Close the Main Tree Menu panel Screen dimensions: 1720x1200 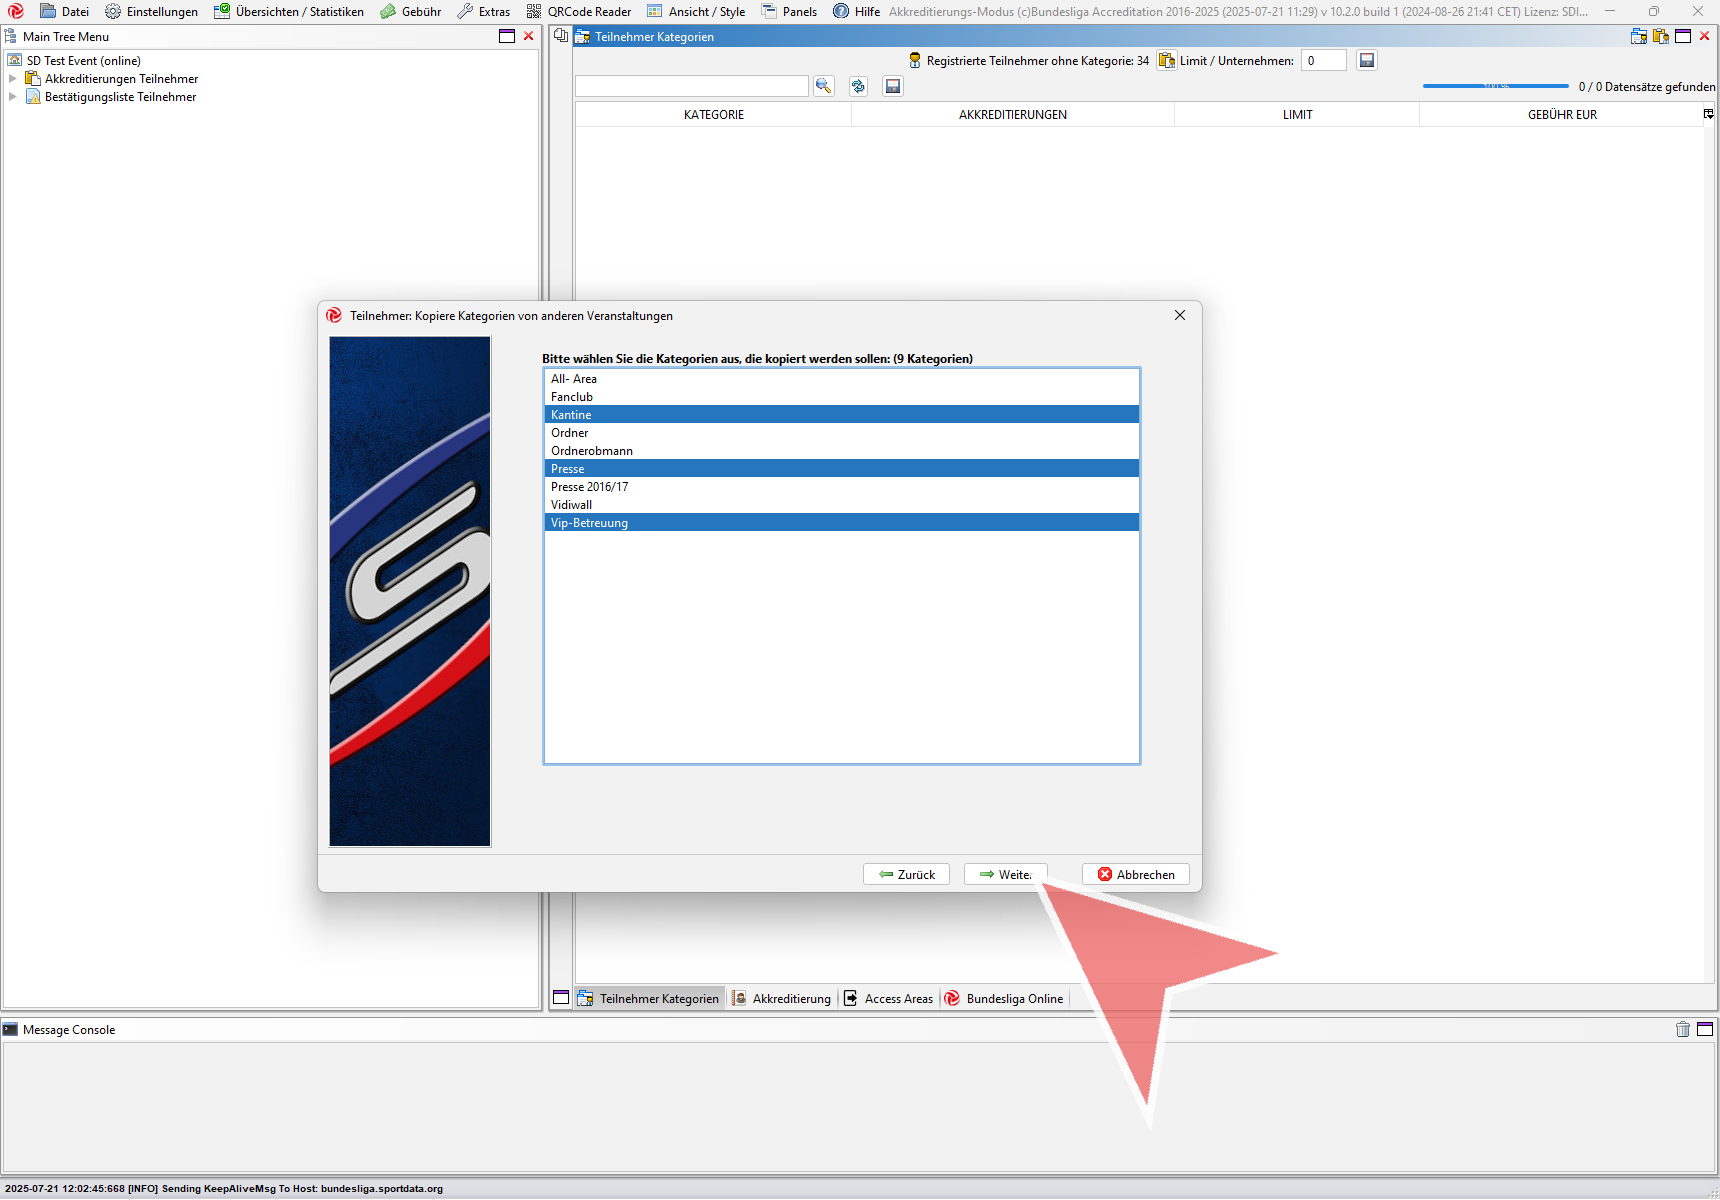(x=529, y=36)
